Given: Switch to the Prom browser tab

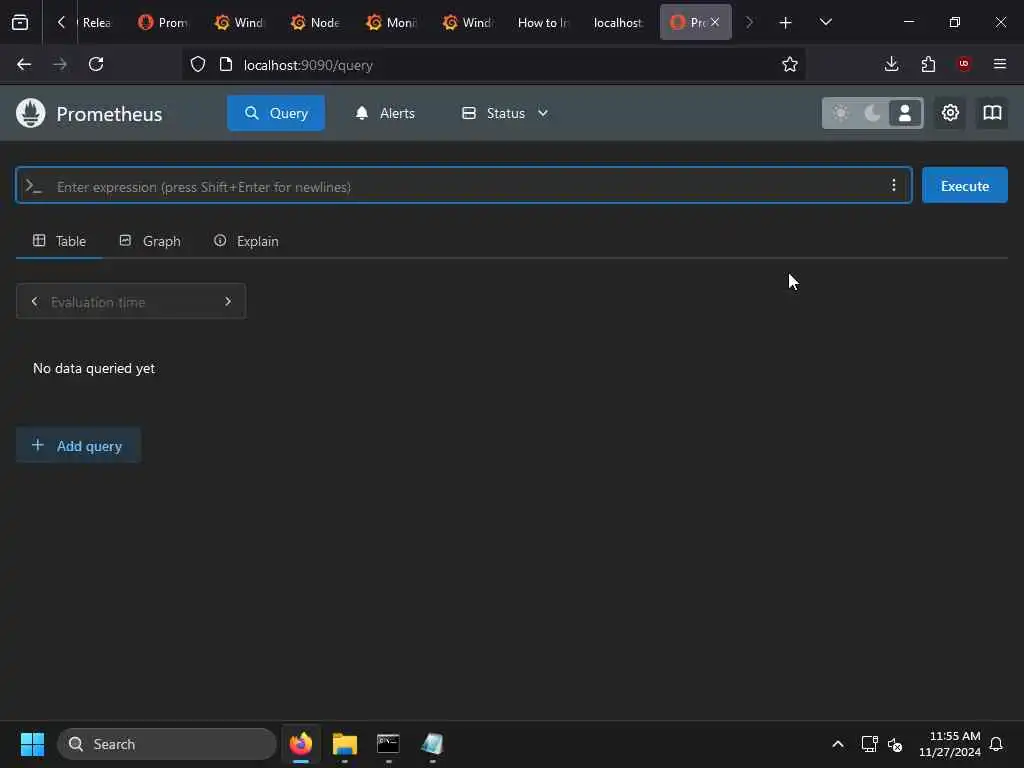Looking at the screenshot, I should coord(163,22).
